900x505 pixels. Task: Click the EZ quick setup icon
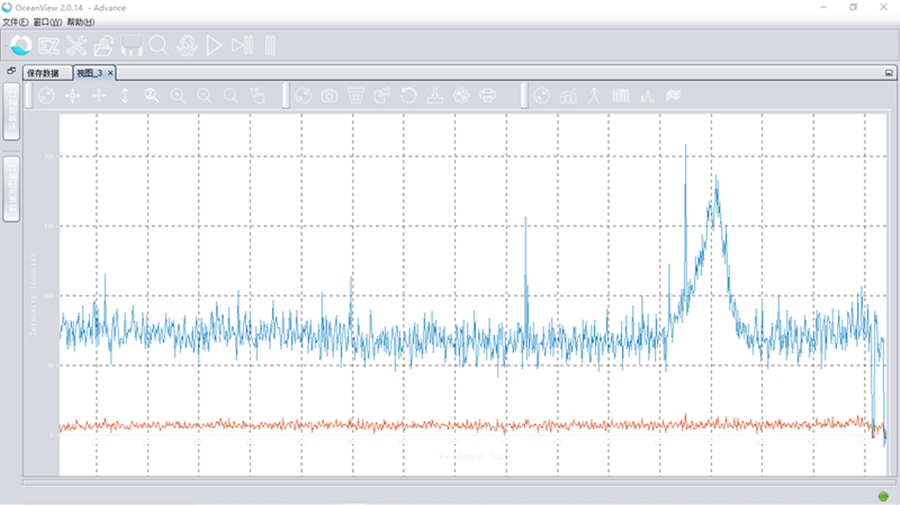[x=49, y=45]
